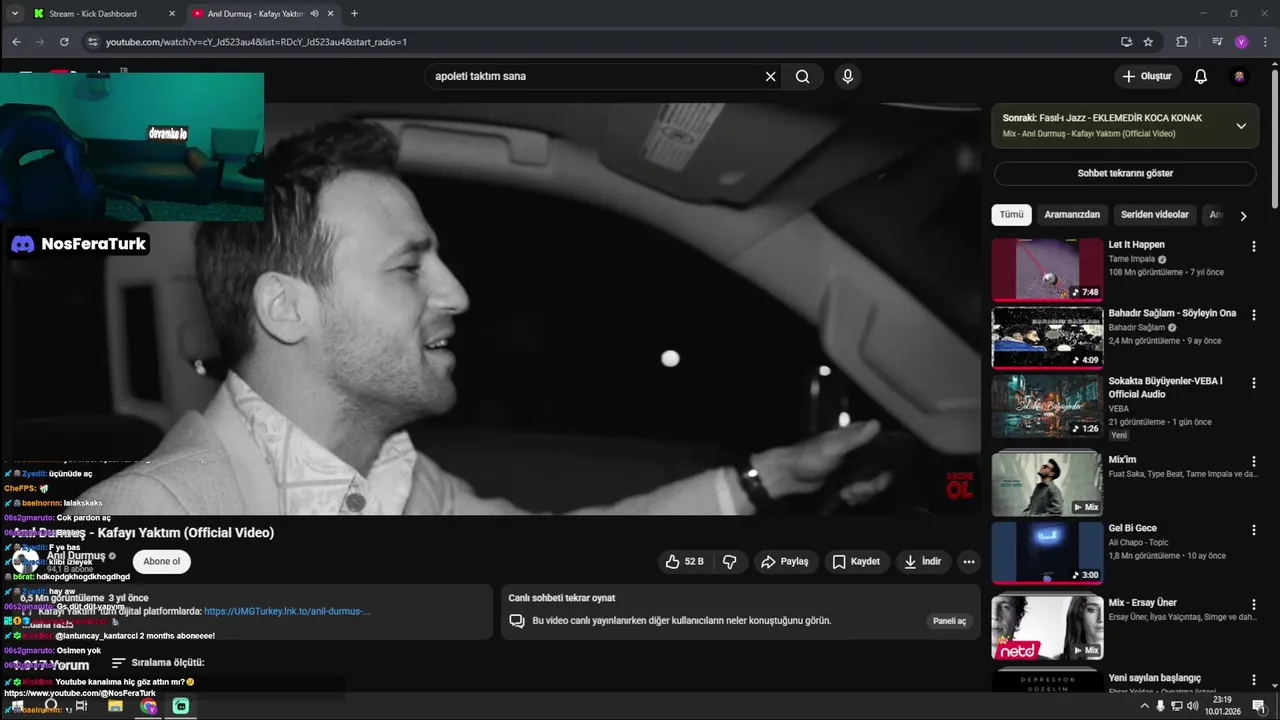Mute the Anıl Durmuş tab audio icon
The width and height of the screenshot is (1280, 720).
[315, 14]
